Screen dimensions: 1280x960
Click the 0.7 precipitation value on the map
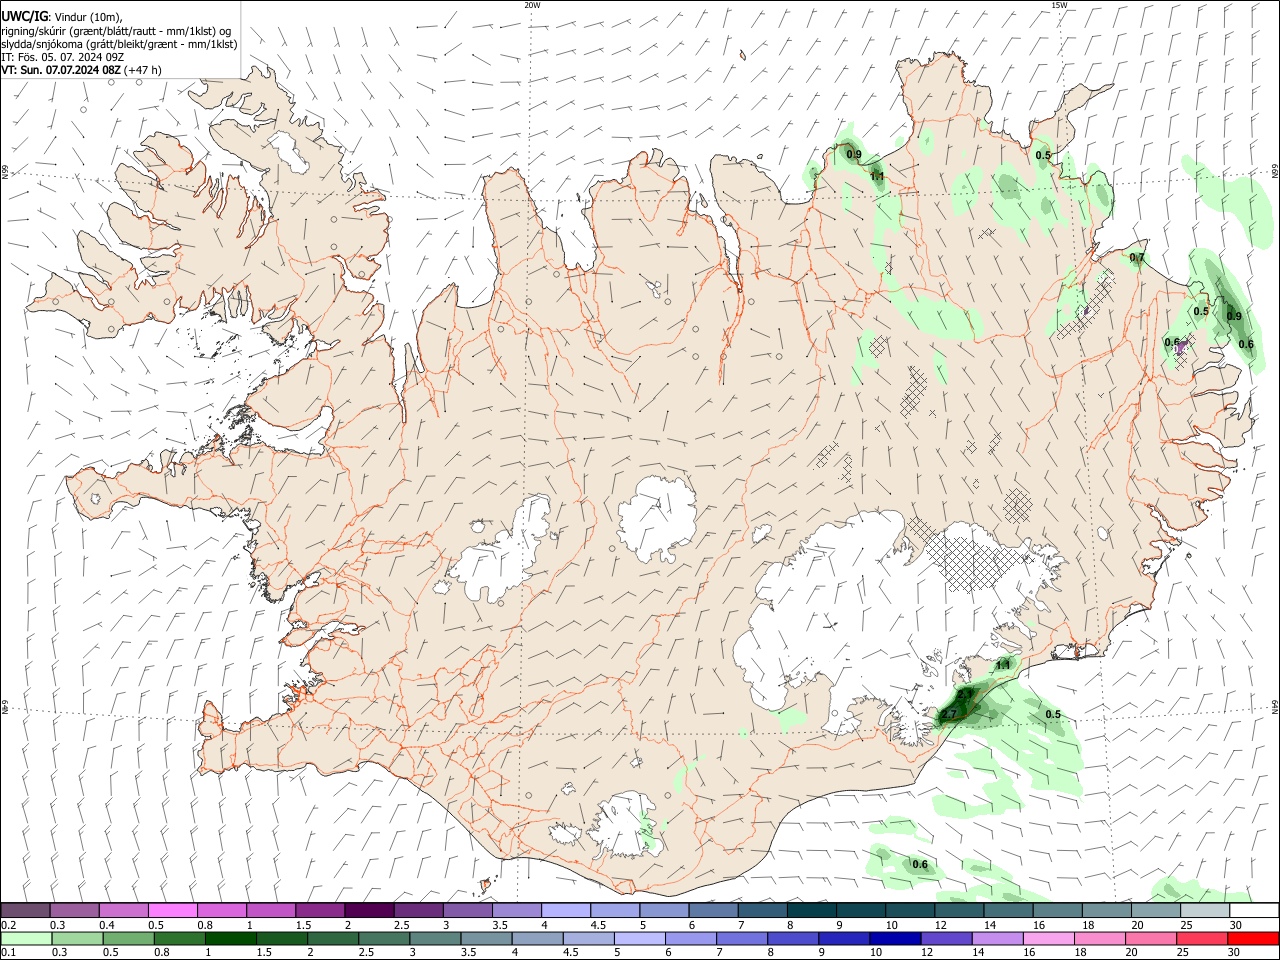point(1137,258)
